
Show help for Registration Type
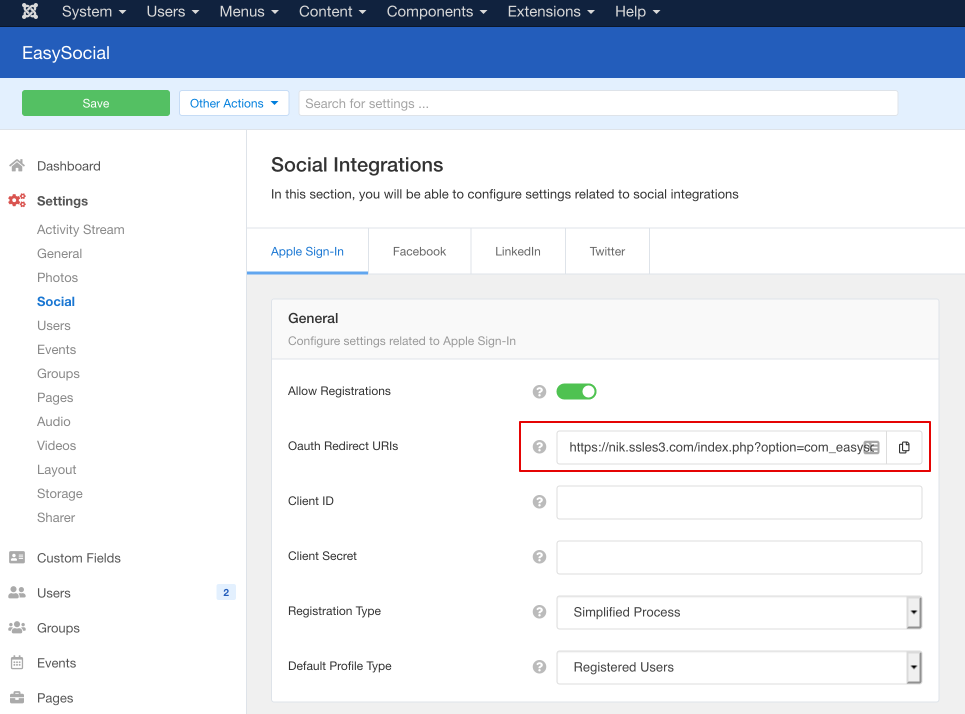539,611
